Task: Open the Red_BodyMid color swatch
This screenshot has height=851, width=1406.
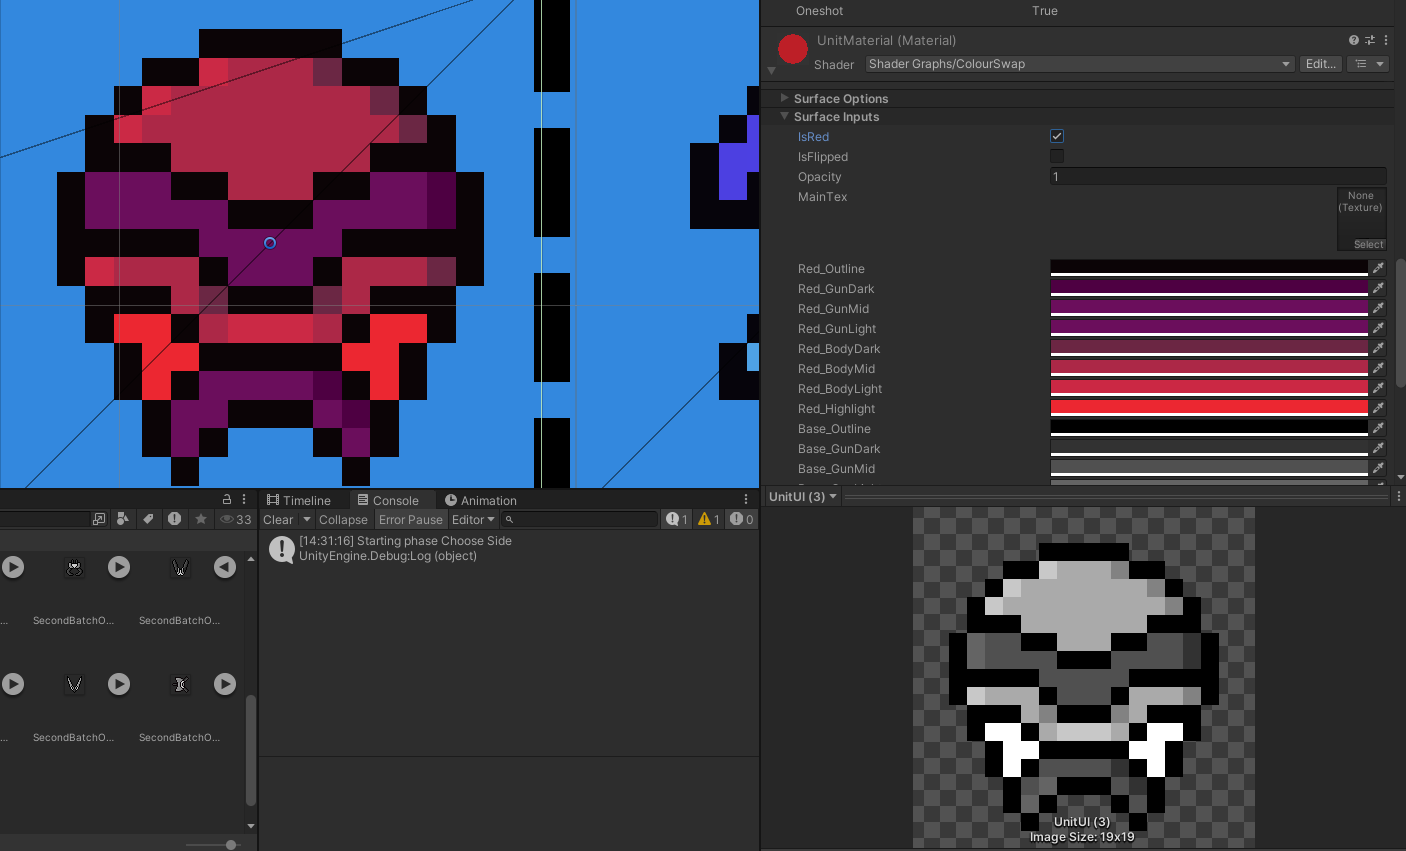Action: tap(1208, 368)
